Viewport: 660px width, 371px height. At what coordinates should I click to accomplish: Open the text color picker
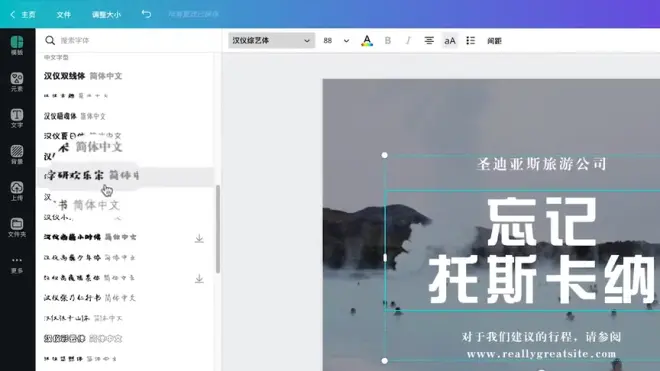pos(367,41)
